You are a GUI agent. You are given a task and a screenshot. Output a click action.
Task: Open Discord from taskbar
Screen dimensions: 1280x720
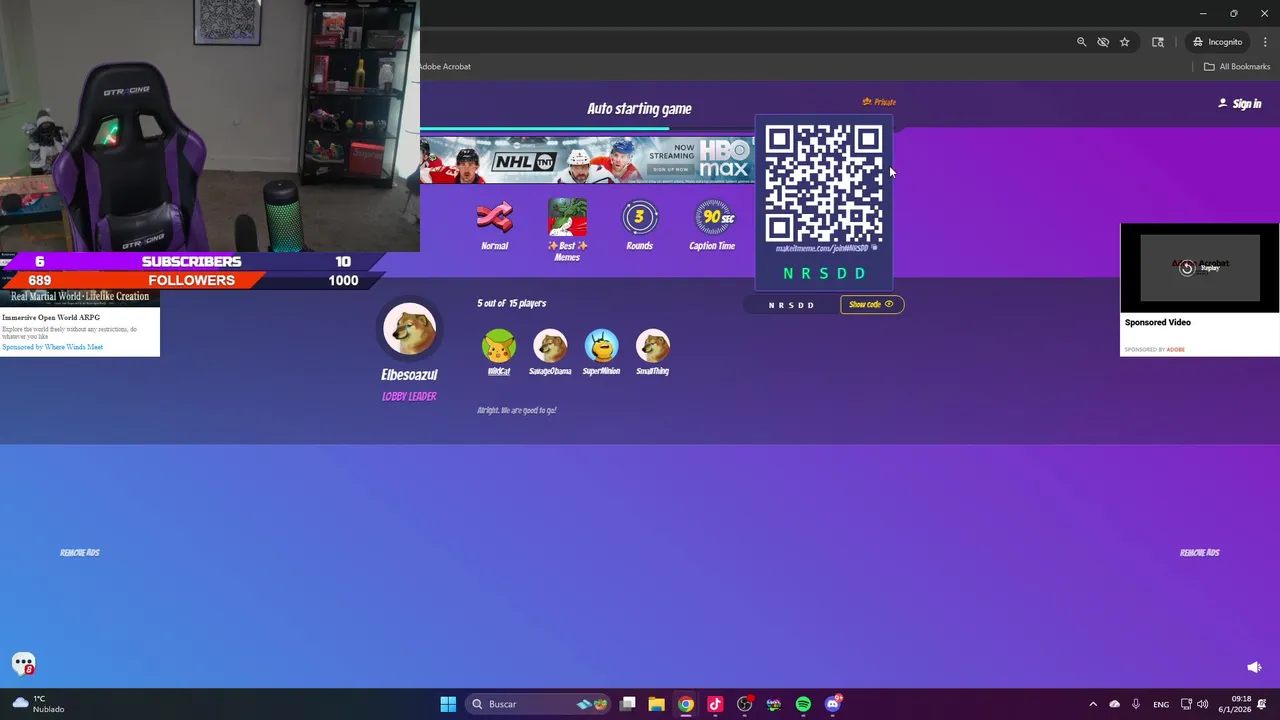(x=833, y=704)
